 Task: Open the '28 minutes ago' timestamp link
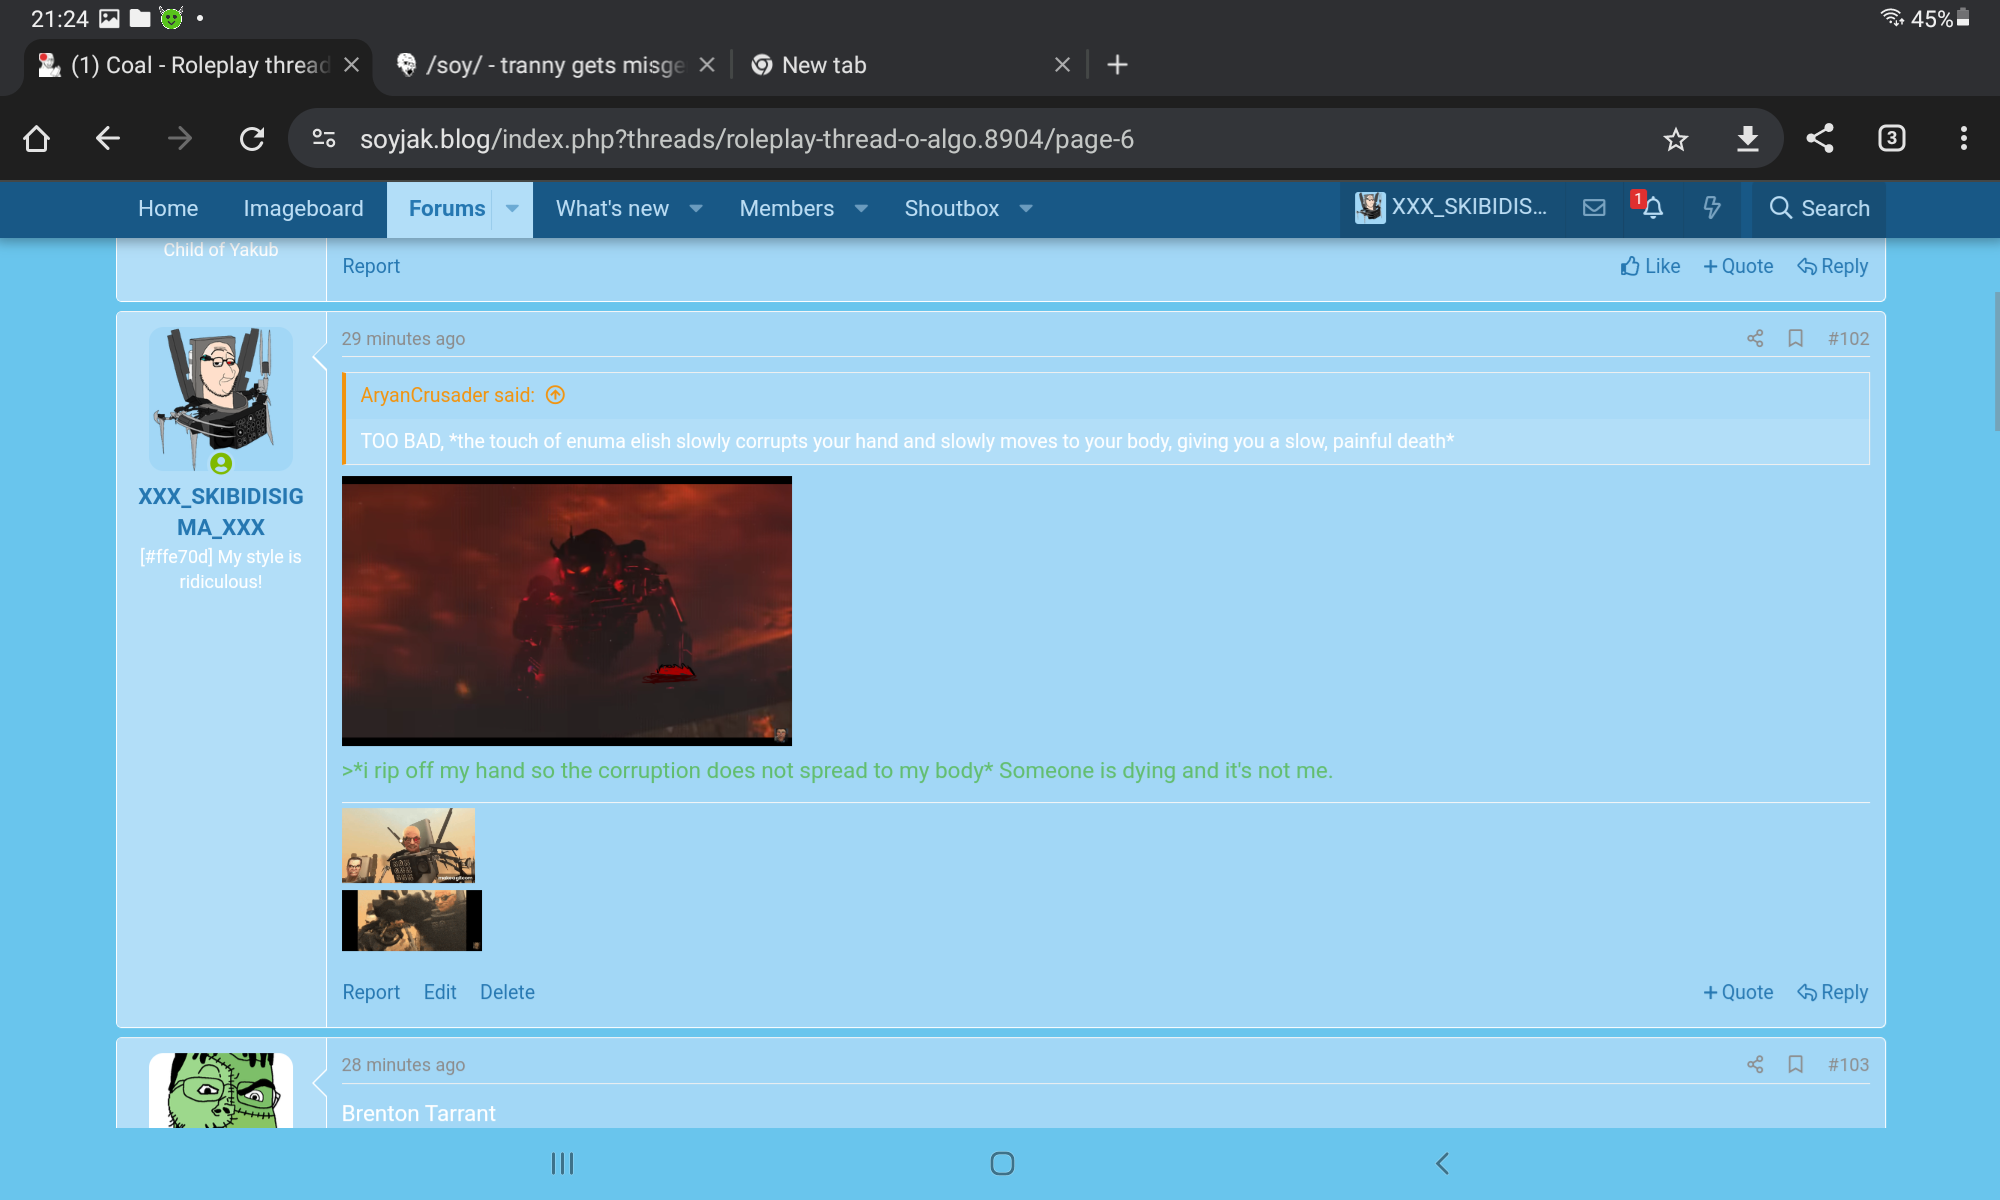point(403,1065)
